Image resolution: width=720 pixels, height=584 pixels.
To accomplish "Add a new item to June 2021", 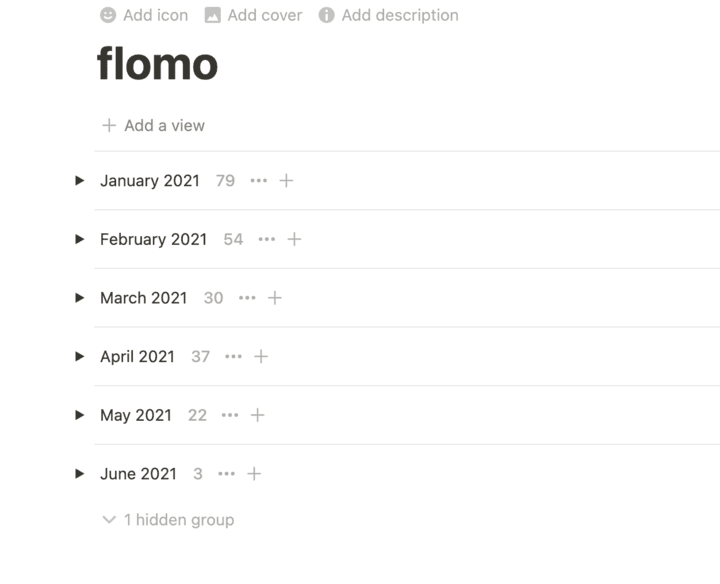I will 254,474.
